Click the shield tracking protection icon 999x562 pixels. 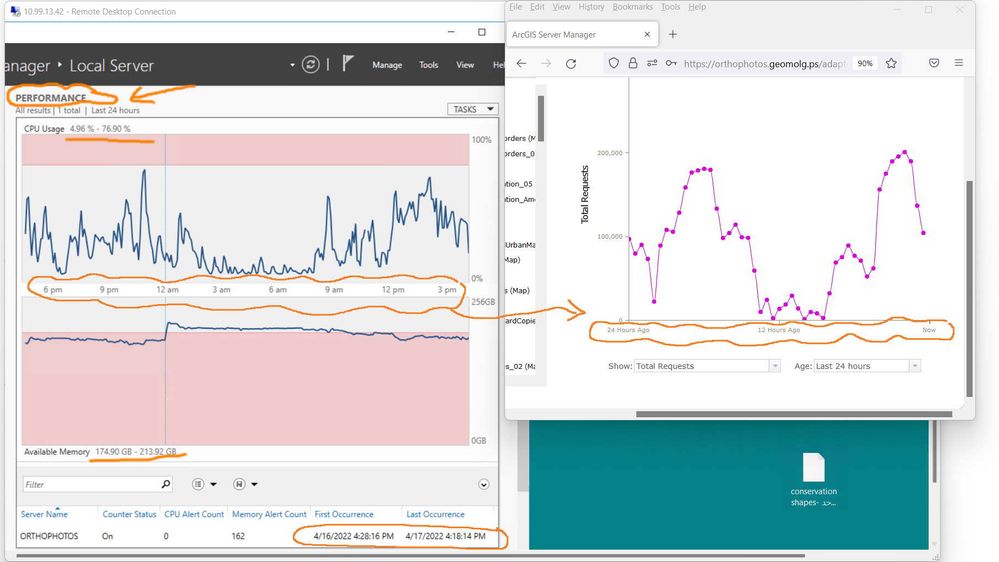(x=614, y=63)
